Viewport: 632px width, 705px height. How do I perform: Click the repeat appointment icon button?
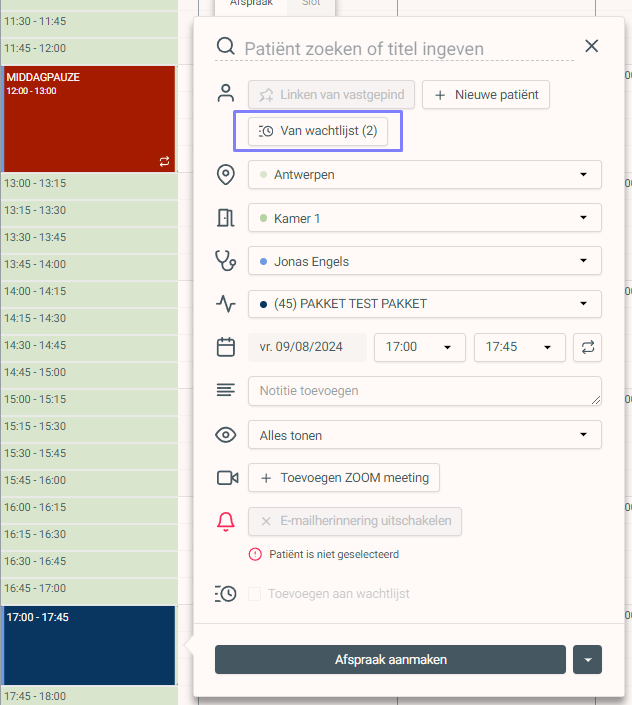588,347
